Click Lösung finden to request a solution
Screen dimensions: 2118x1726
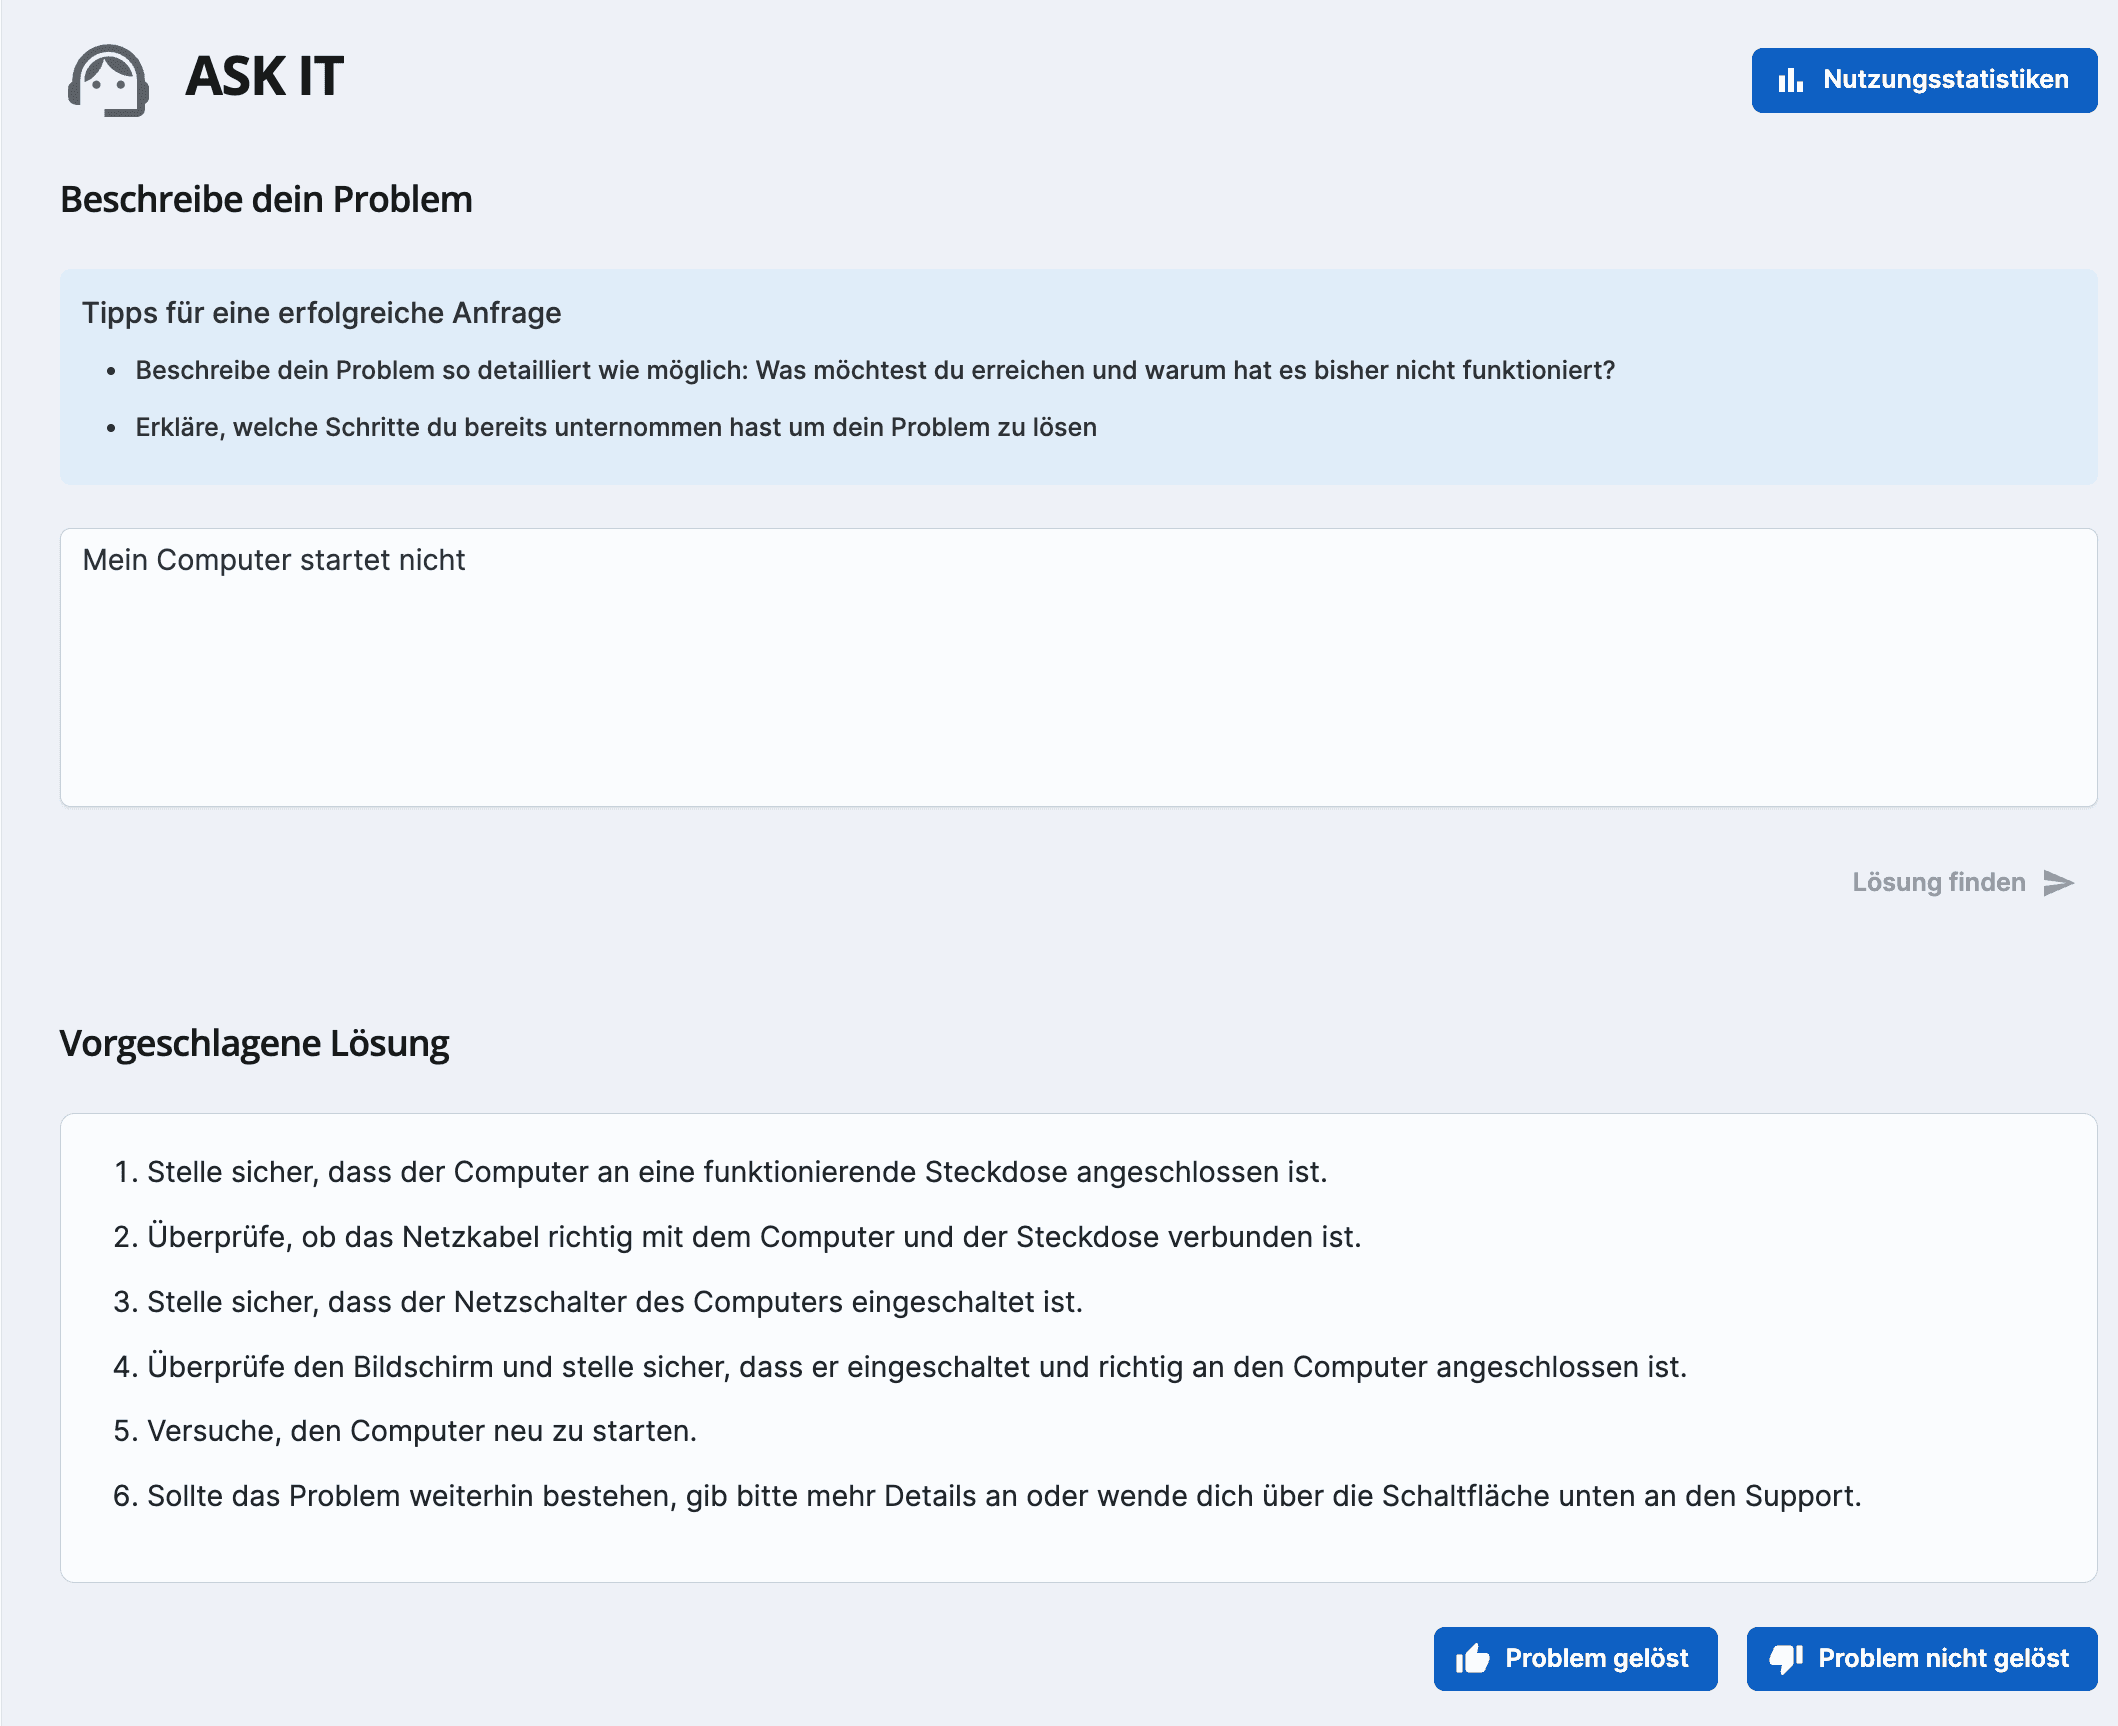[x=1937, y=882]
